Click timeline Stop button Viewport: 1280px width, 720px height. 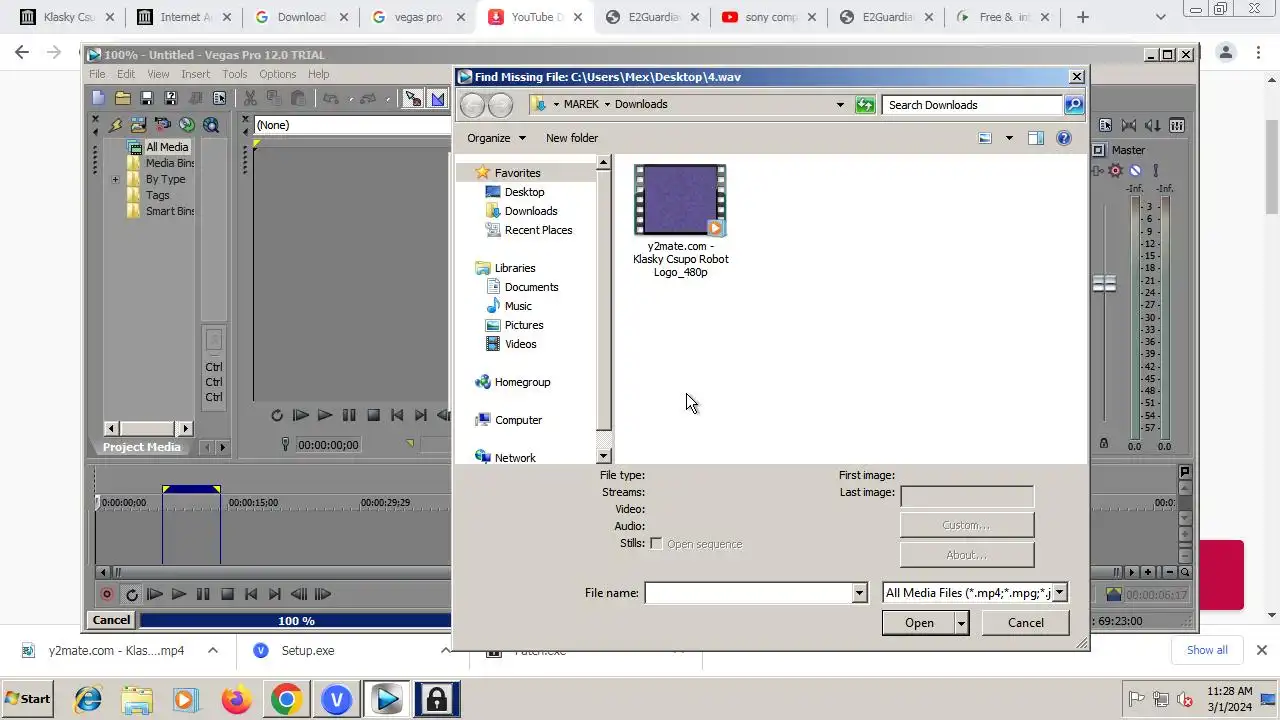pos(227,594)
